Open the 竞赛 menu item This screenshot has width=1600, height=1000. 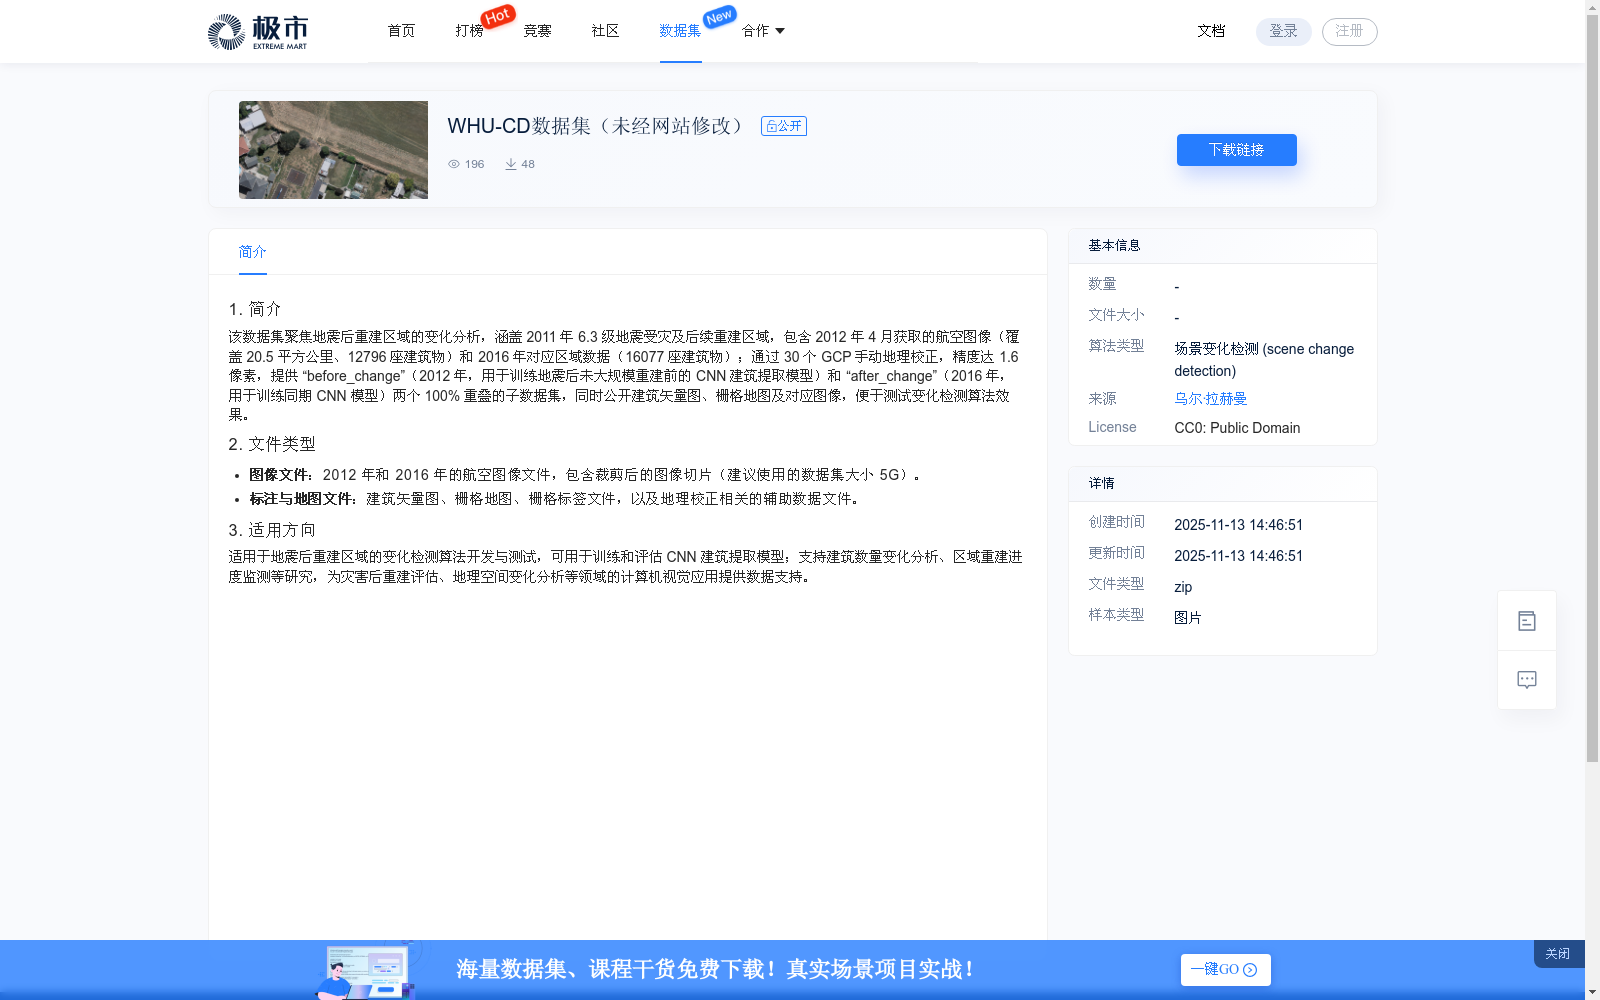[537, 31]
